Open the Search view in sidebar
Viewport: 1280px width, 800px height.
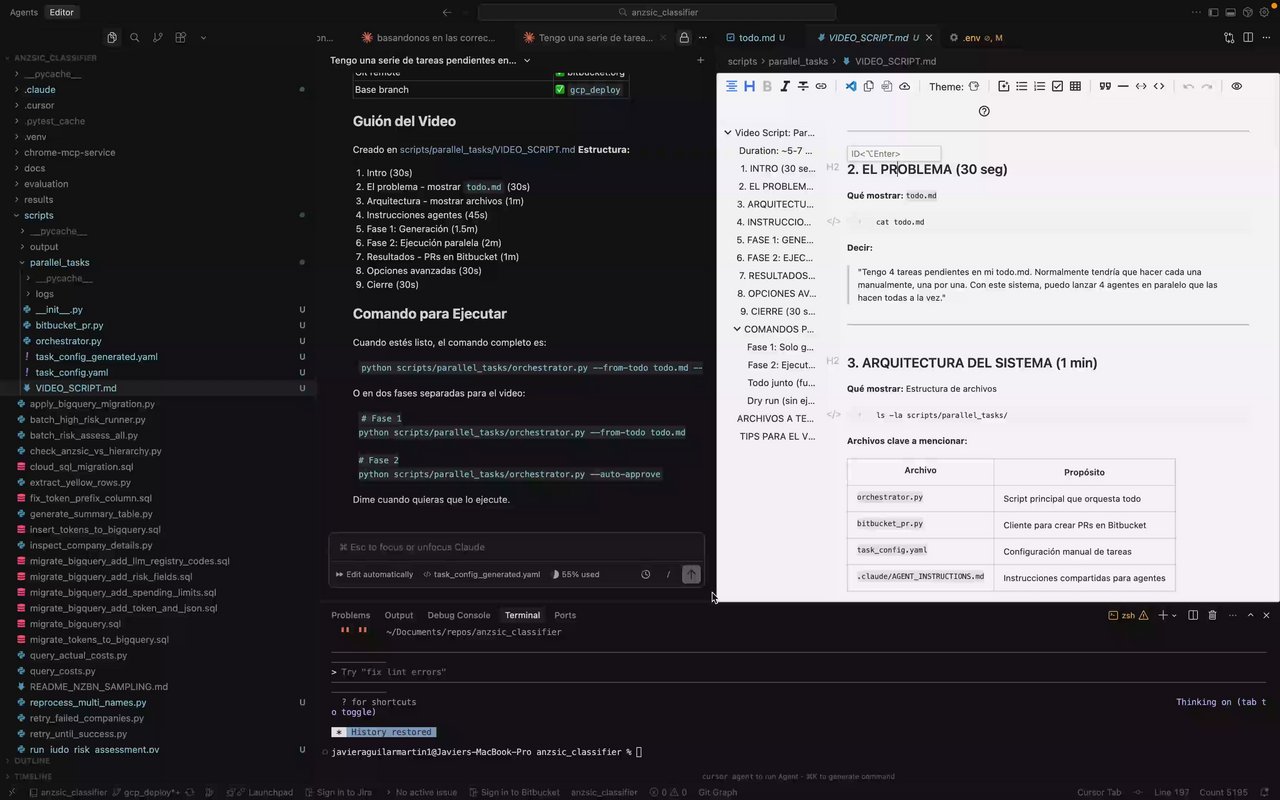click(135, 38)
